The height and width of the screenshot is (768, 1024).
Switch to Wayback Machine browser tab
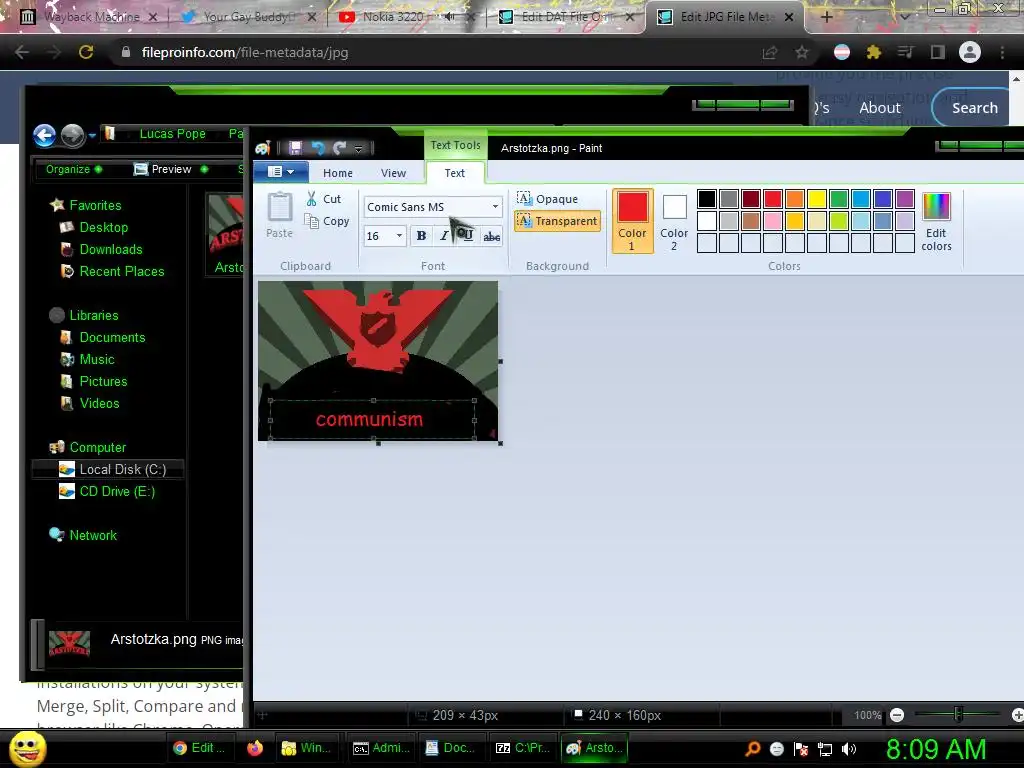(x=88, y=17)
